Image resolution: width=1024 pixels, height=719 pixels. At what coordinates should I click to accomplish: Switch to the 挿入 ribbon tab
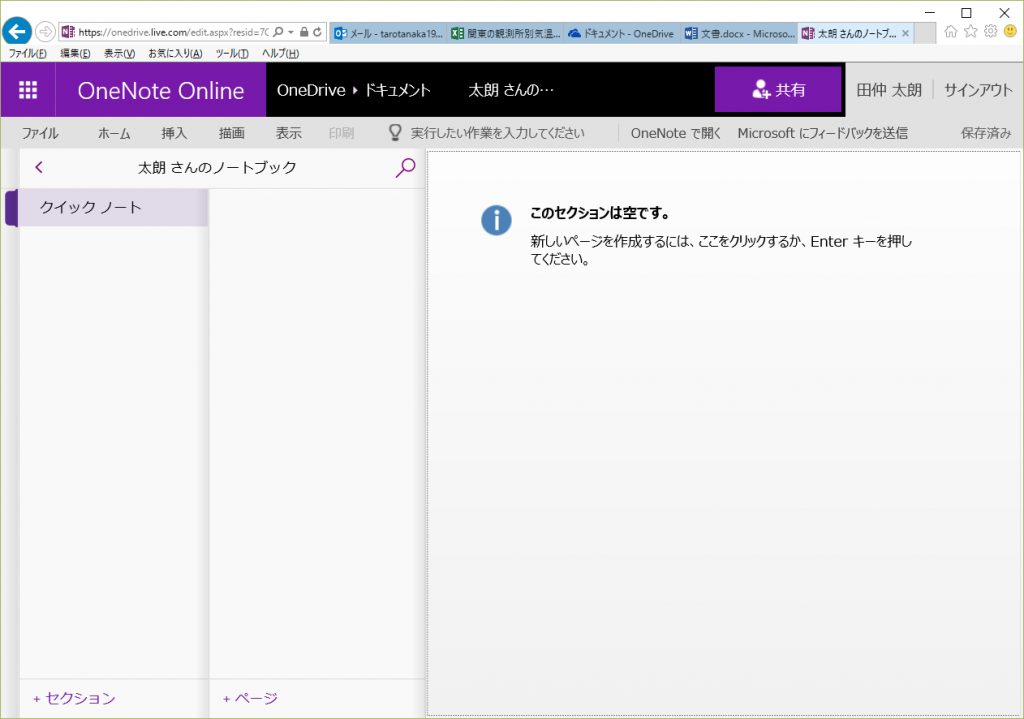174,133
